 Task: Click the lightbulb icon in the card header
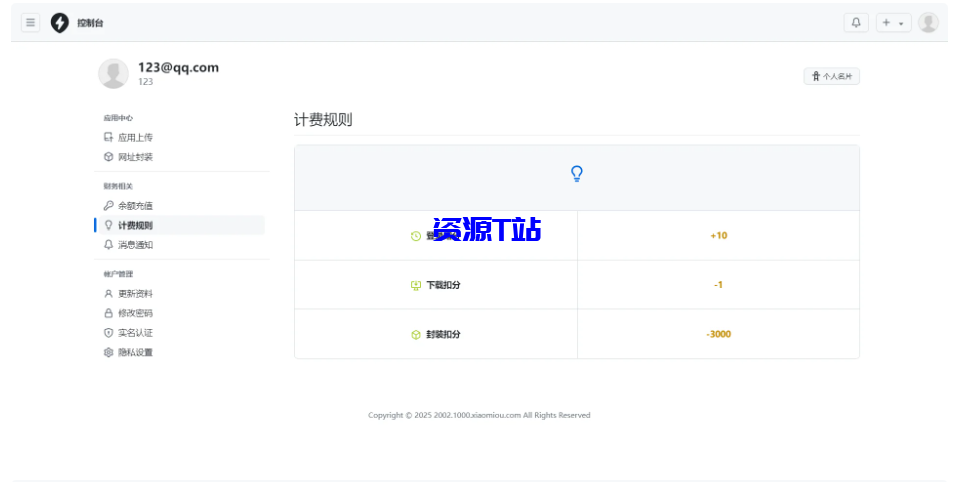576,174
